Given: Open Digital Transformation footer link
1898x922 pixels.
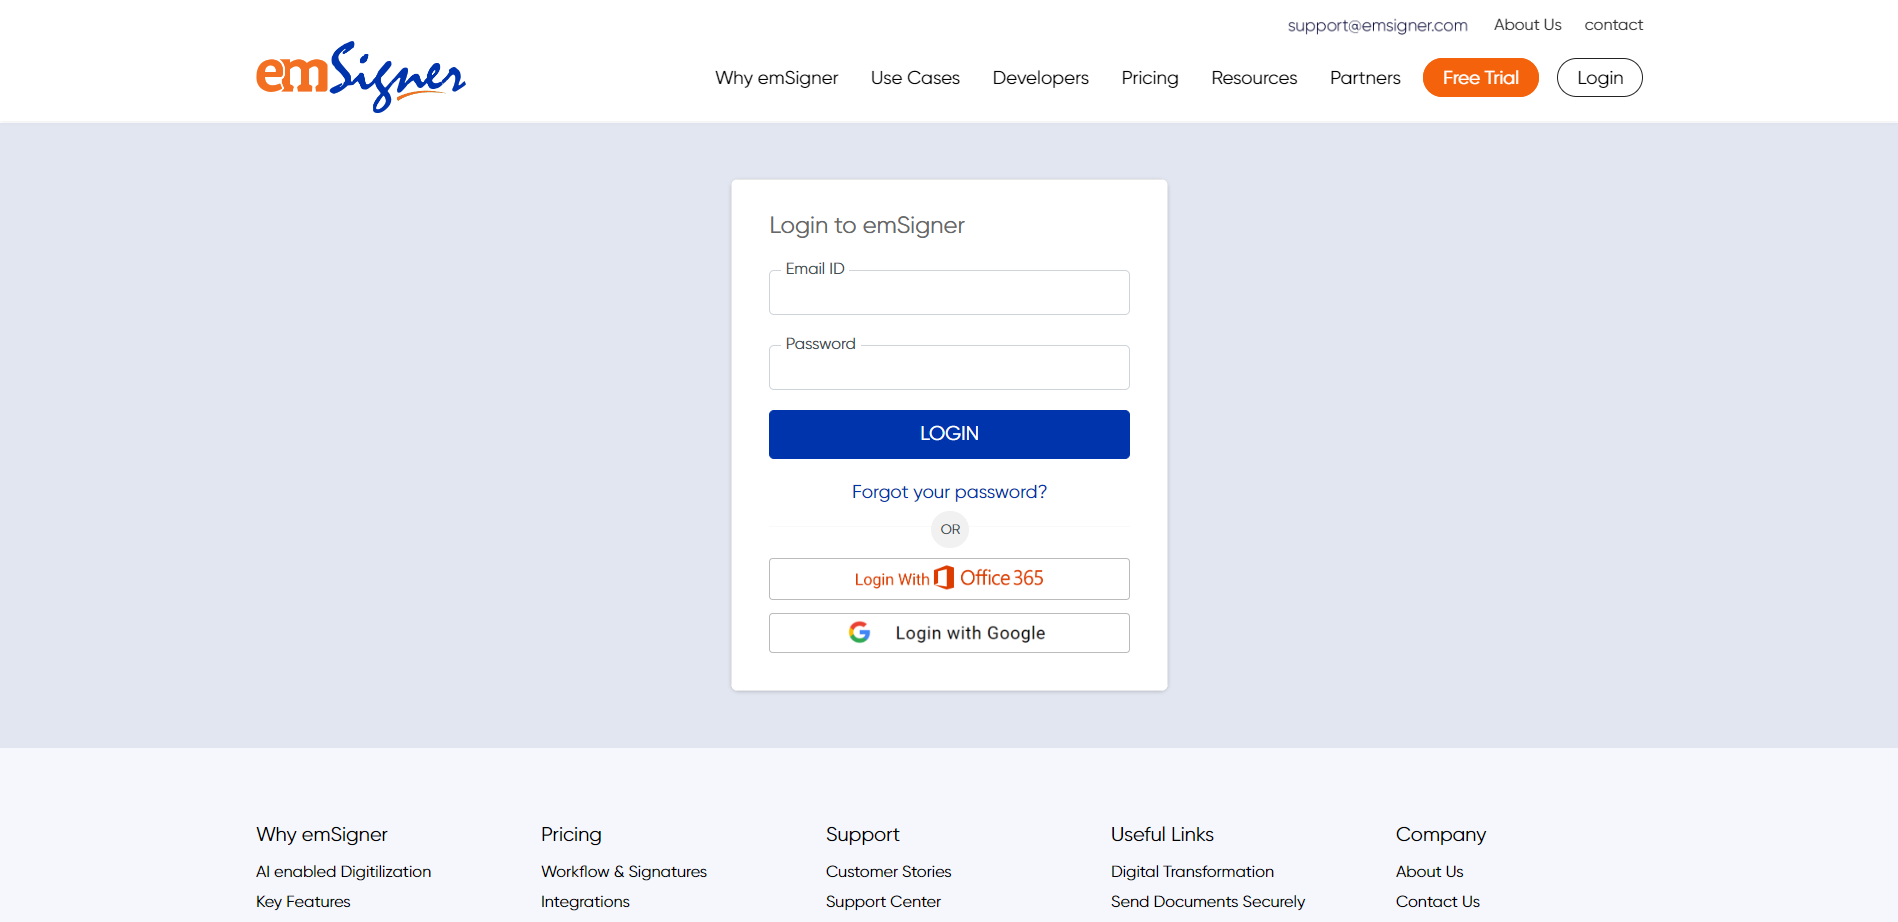Looking at the screenshot, I should [1192, 872].
